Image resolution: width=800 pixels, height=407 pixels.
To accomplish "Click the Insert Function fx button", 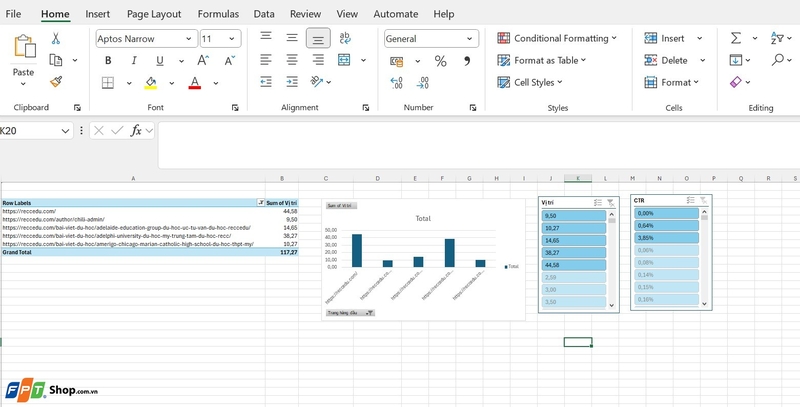I will (136, 131).
